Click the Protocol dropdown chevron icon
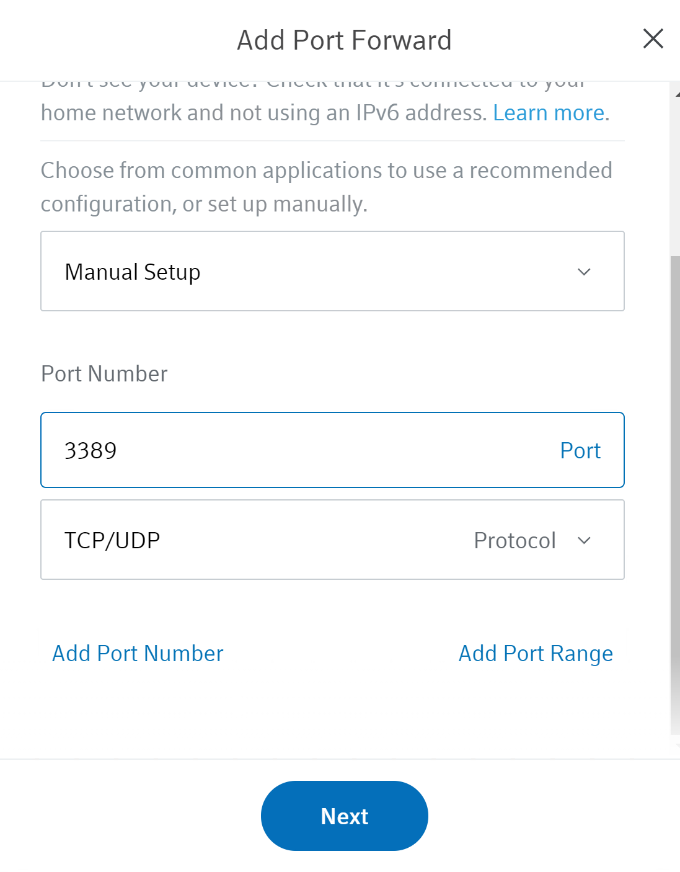 click(585, 540)
